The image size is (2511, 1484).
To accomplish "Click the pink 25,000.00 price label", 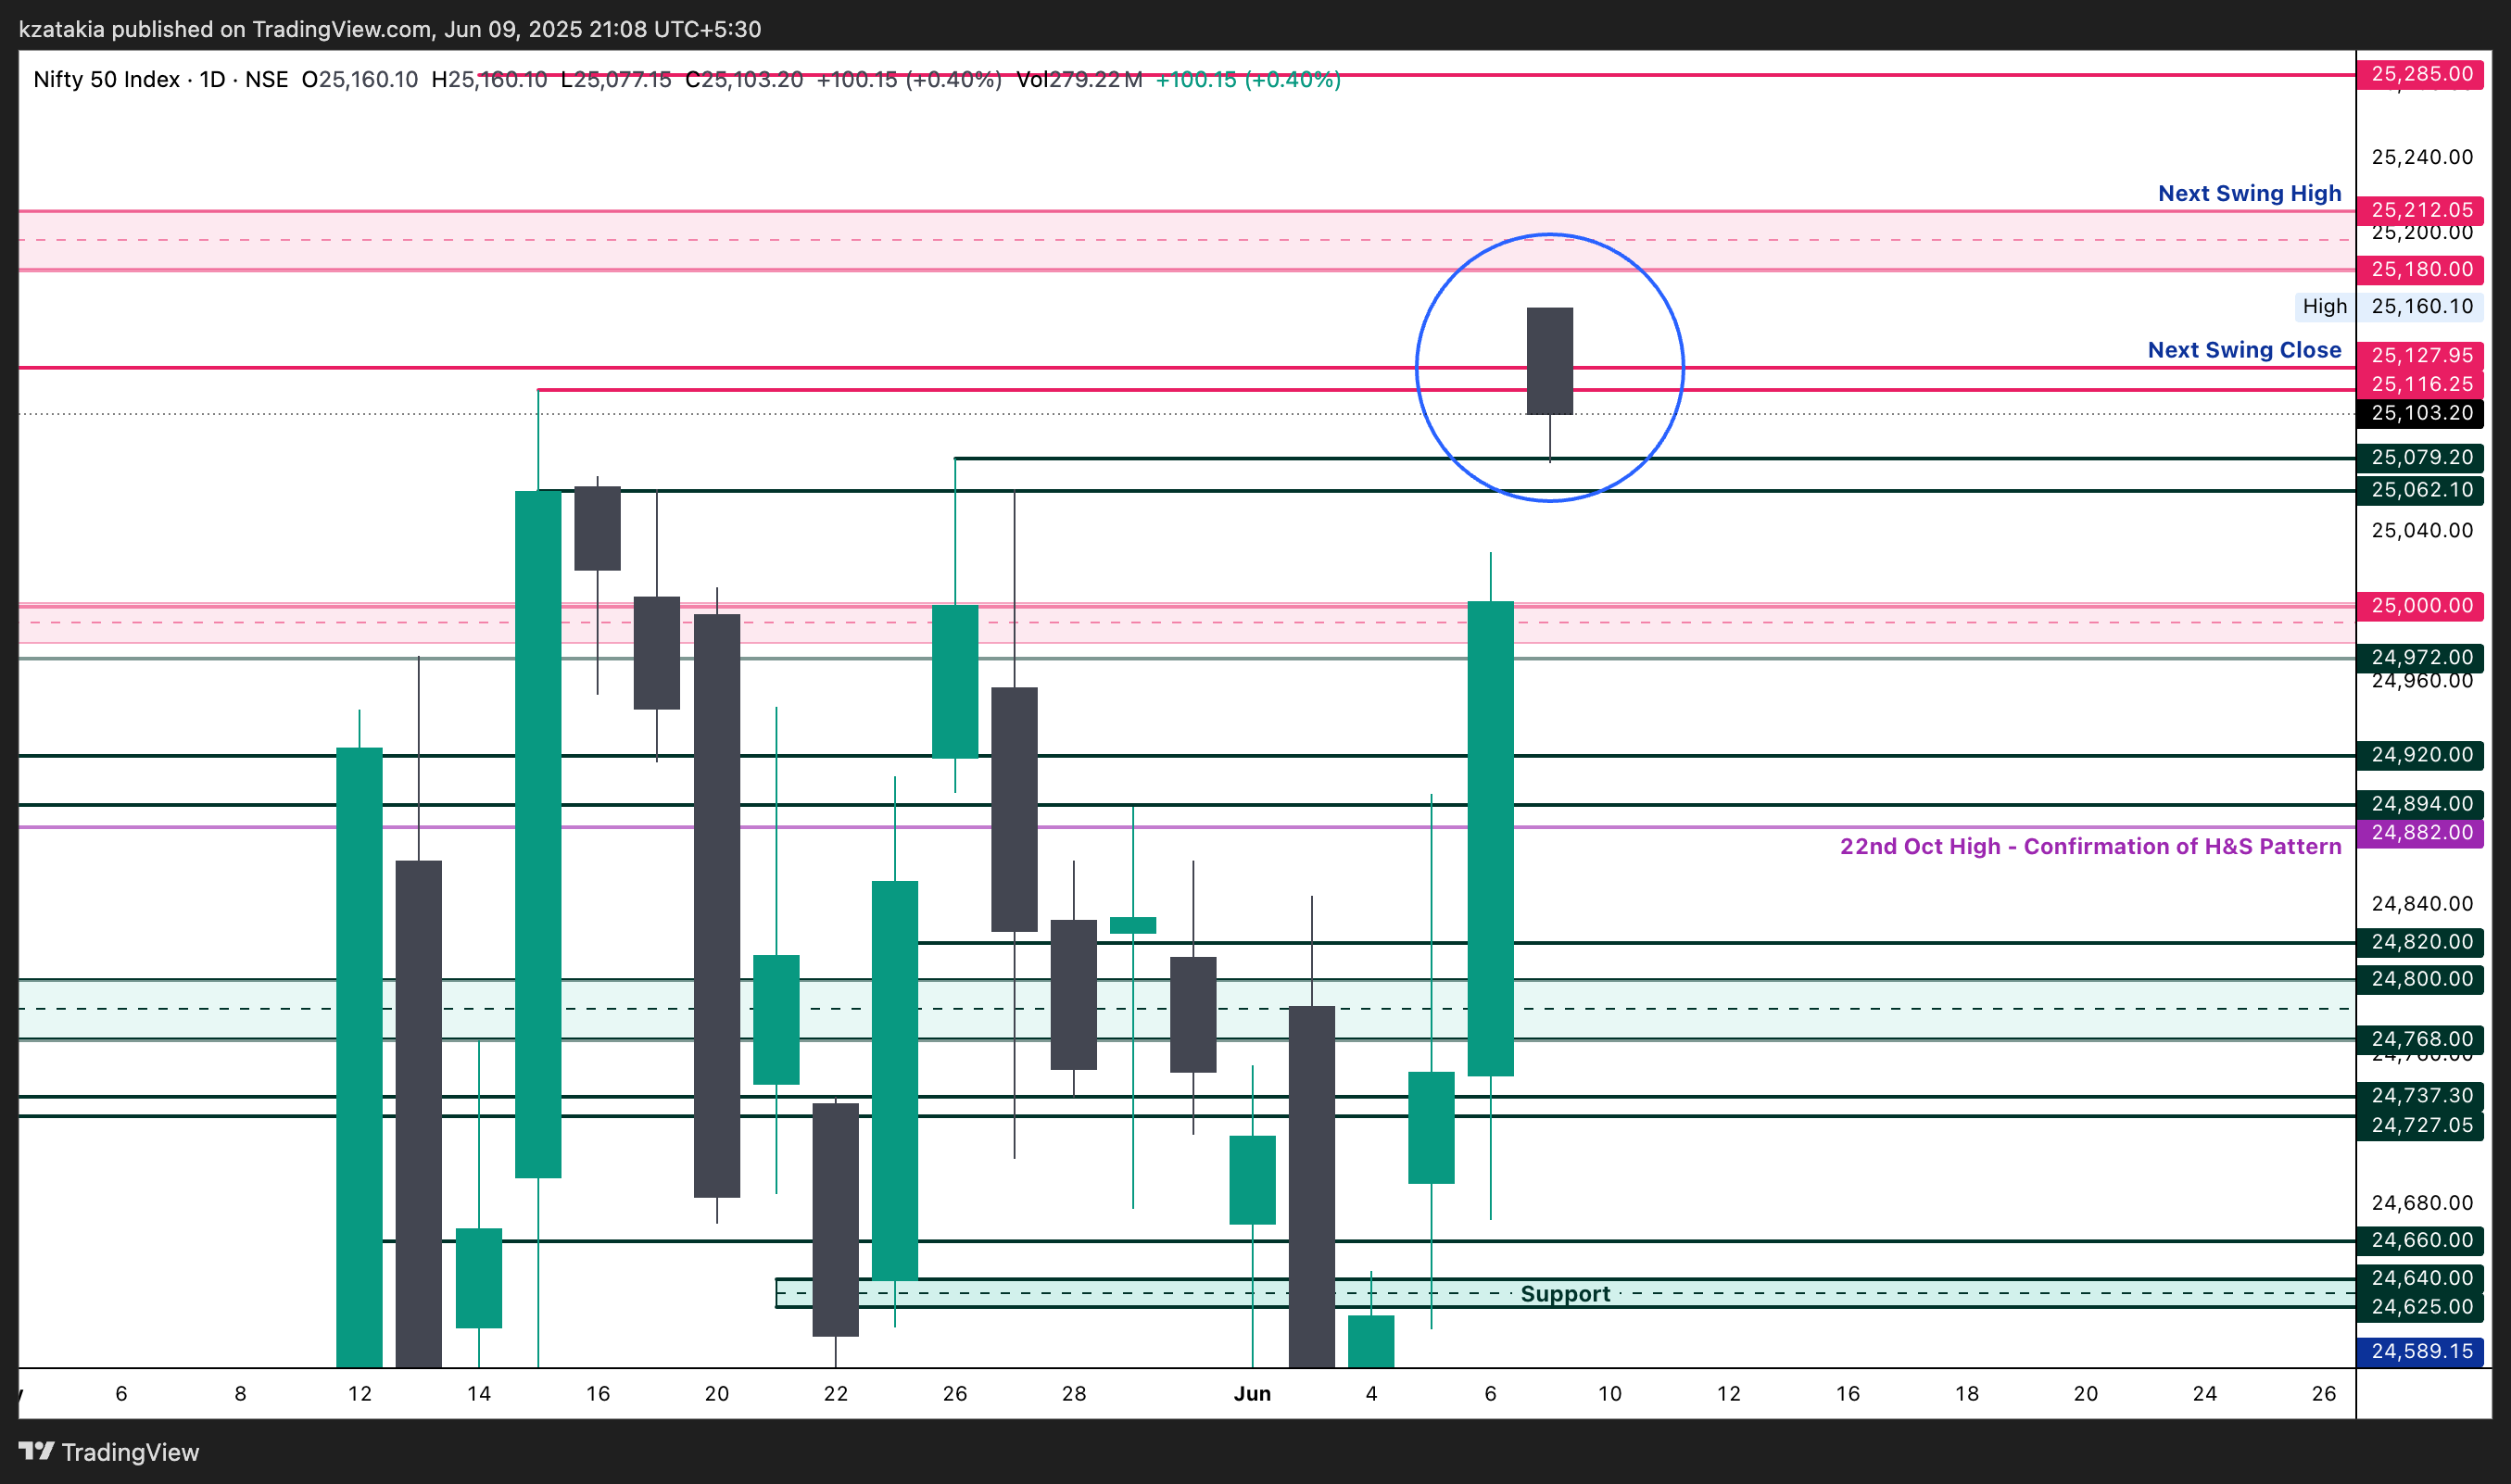I will pyautogui.click(x=2420, y=606).
